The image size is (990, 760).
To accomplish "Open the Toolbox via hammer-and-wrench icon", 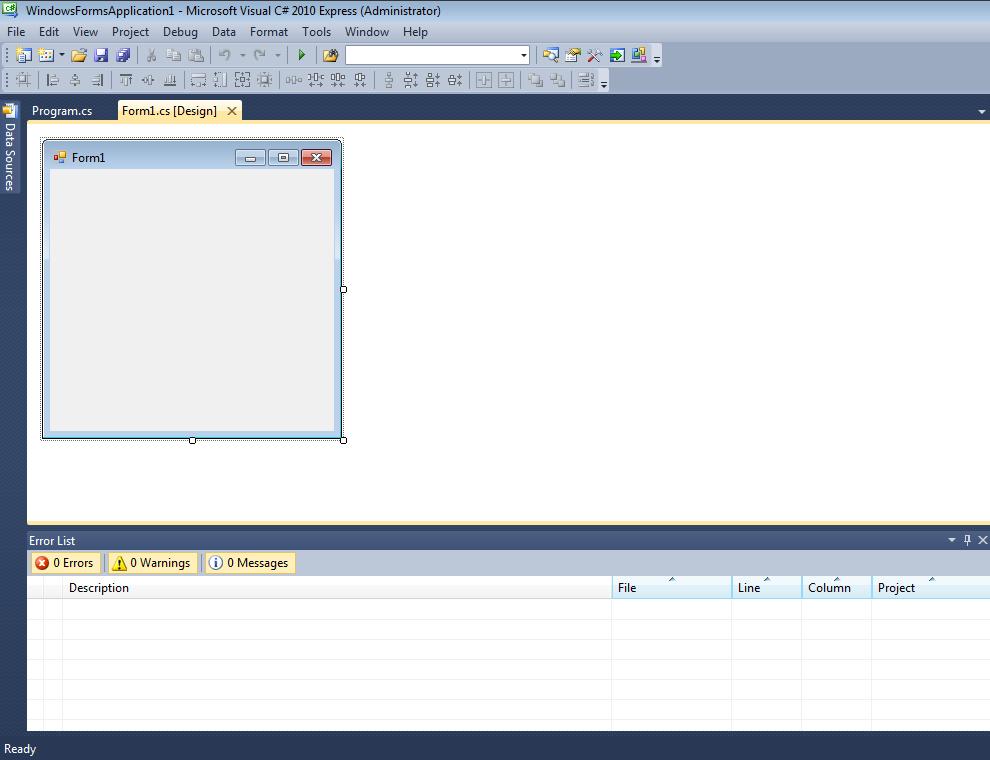I will 595,56.
